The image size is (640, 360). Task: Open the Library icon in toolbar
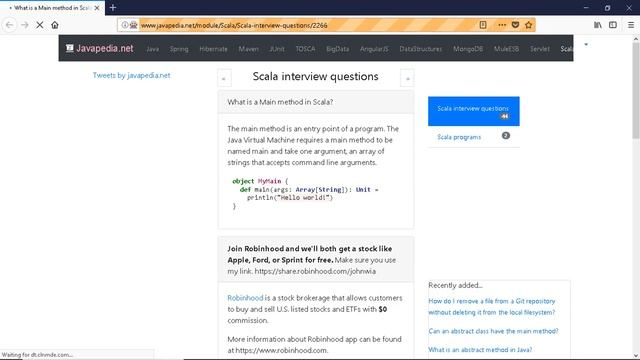(598, 25)
